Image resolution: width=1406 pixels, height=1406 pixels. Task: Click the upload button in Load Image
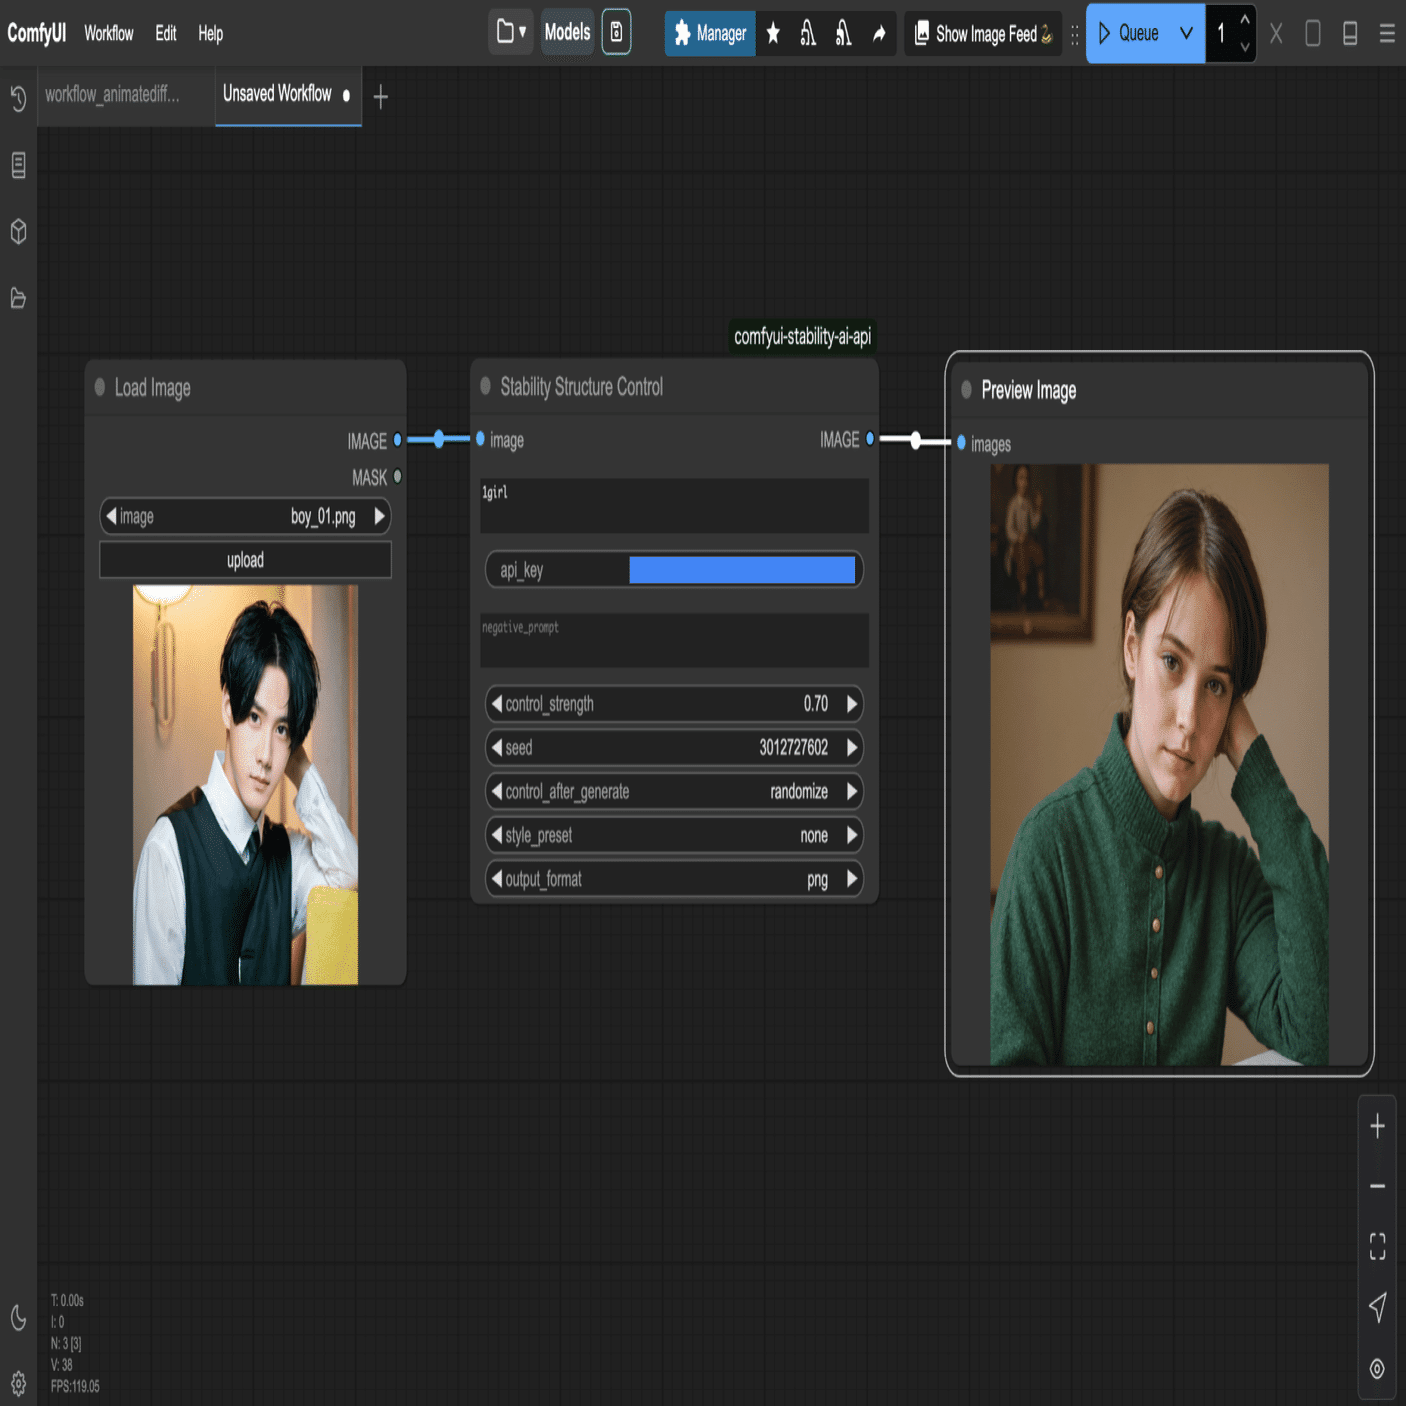(x=245, y=560)
